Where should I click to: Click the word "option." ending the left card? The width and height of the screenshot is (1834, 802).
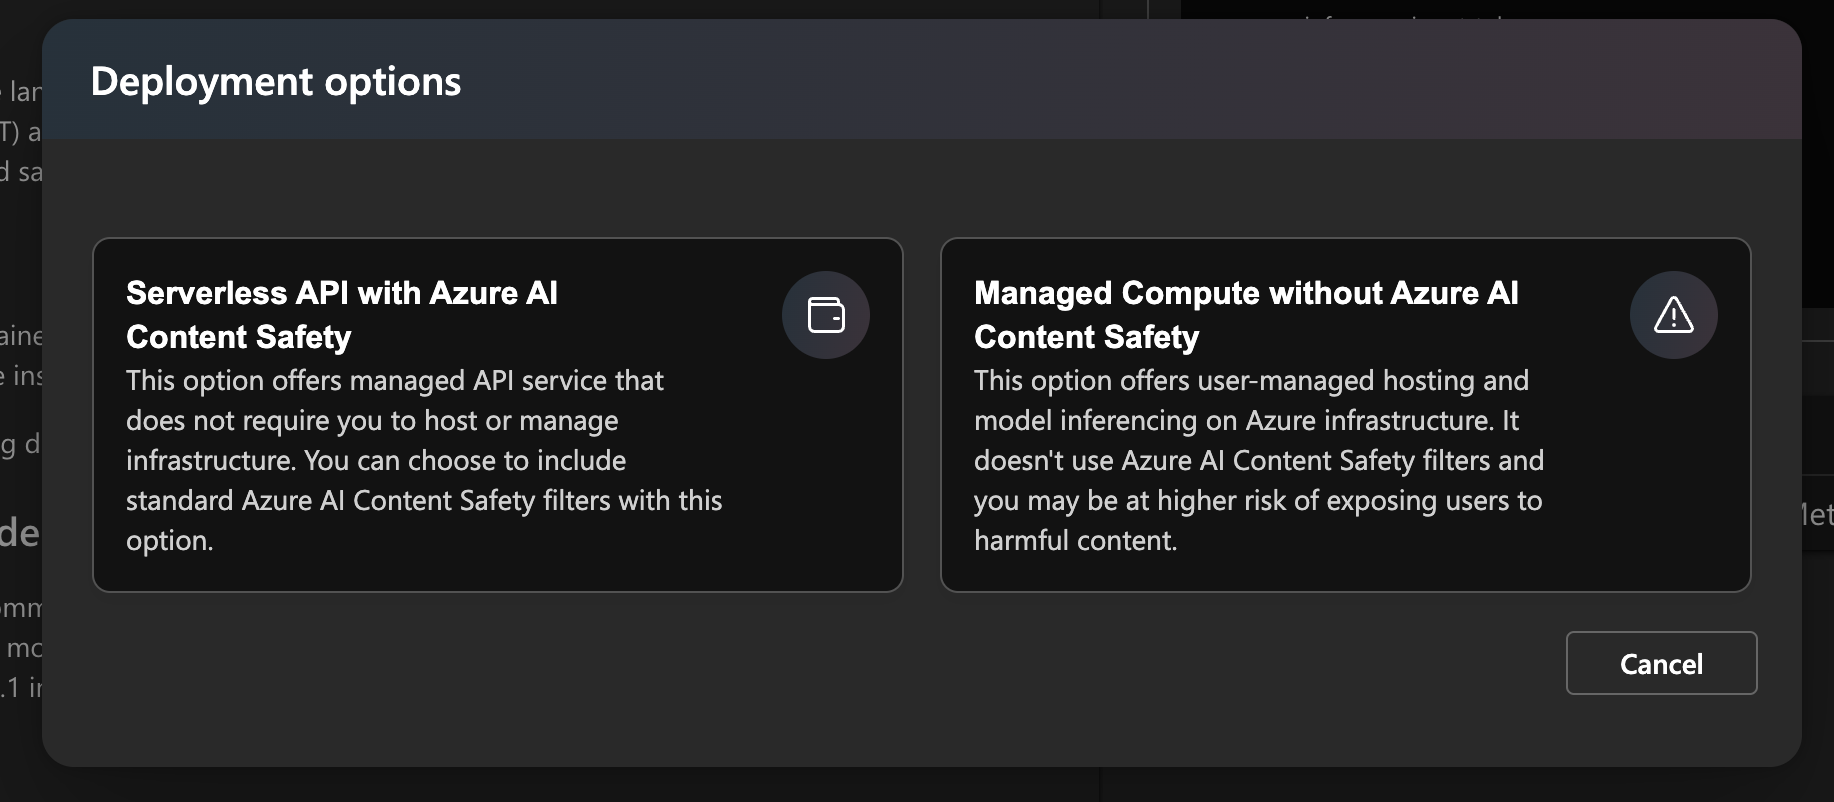[x=170, y=541]
